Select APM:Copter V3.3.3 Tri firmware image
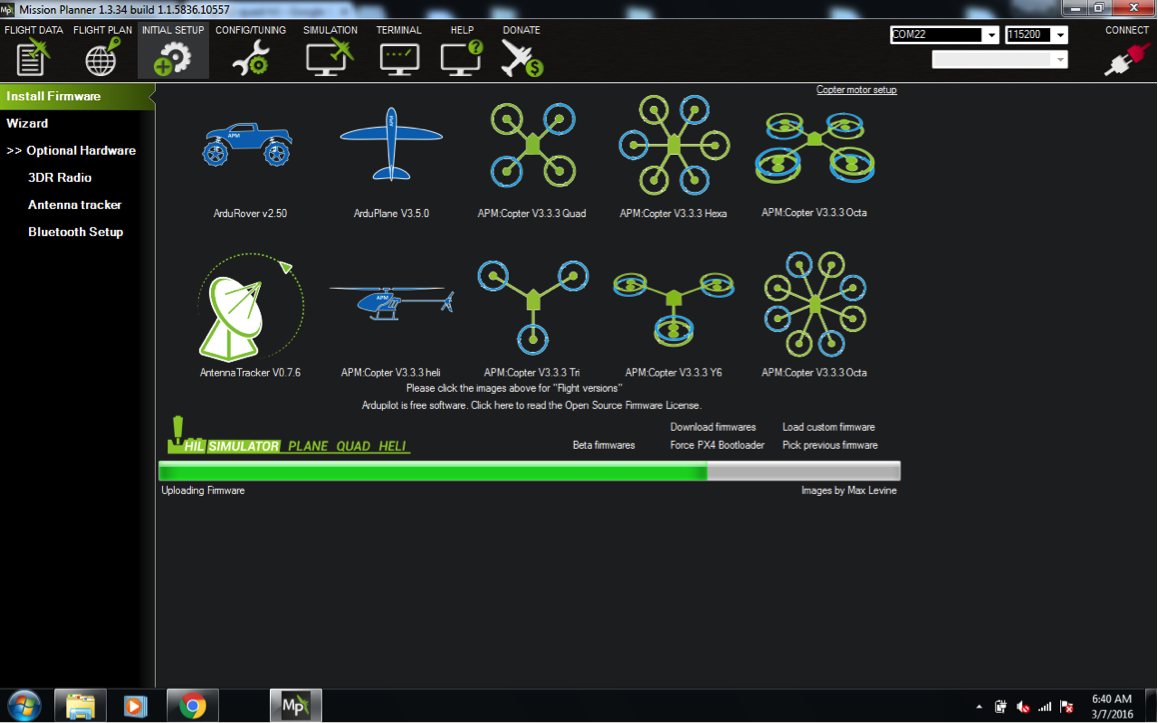The width and height of the screenshot is (1158, 723). tap(532, 306)
